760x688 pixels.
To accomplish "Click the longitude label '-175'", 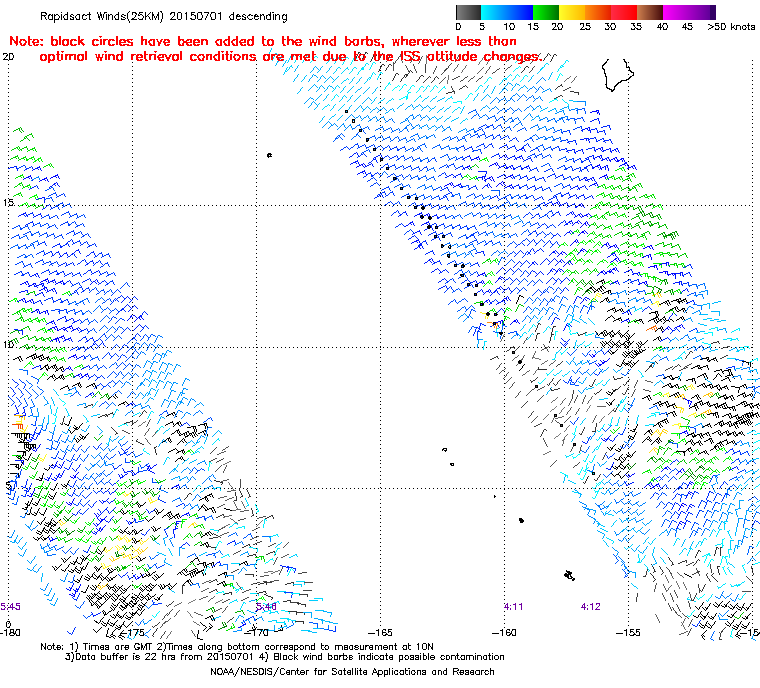I will point(133,633).
